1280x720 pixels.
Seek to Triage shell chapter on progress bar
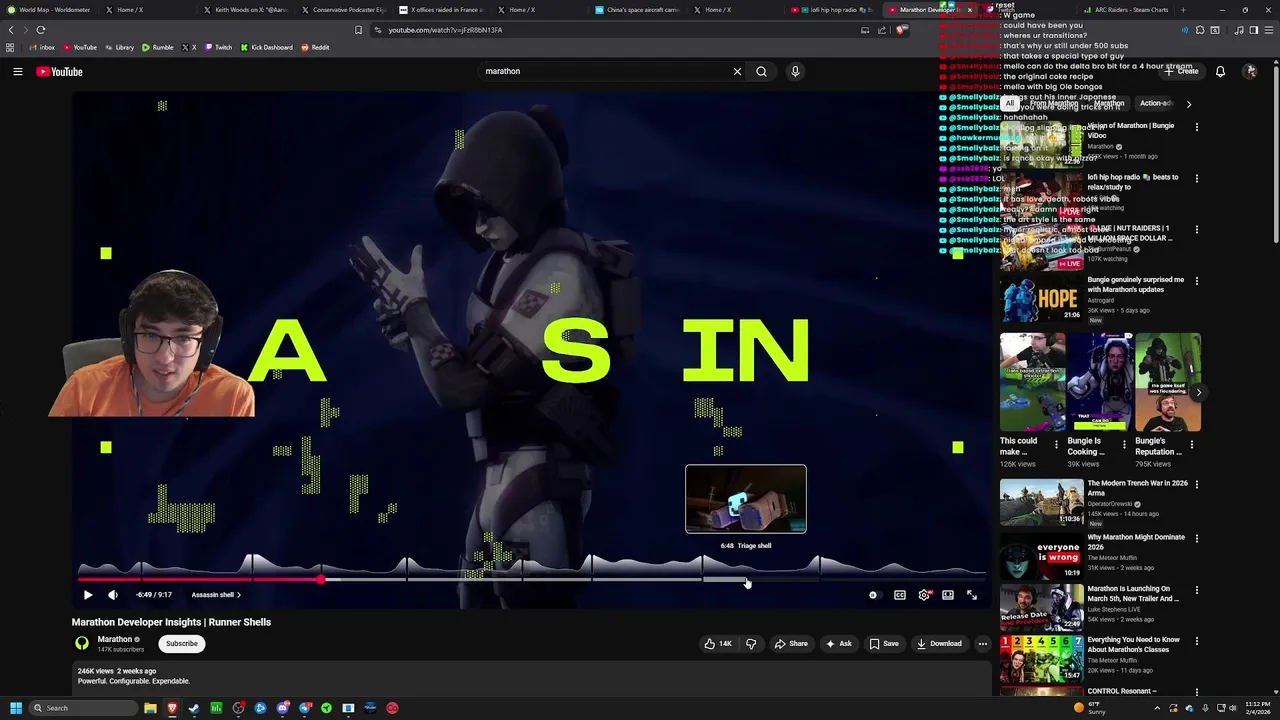[760, 579]
